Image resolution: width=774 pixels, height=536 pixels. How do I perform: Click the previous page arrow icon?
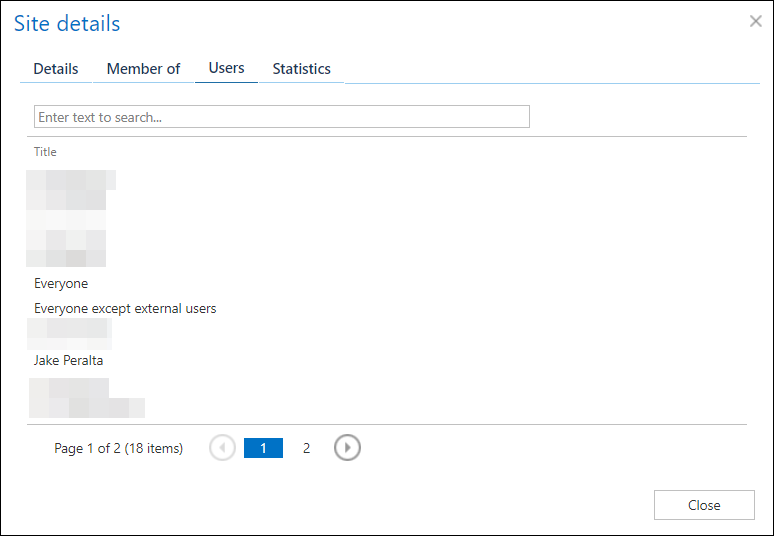pyautogui.click(x=222, y=448)
